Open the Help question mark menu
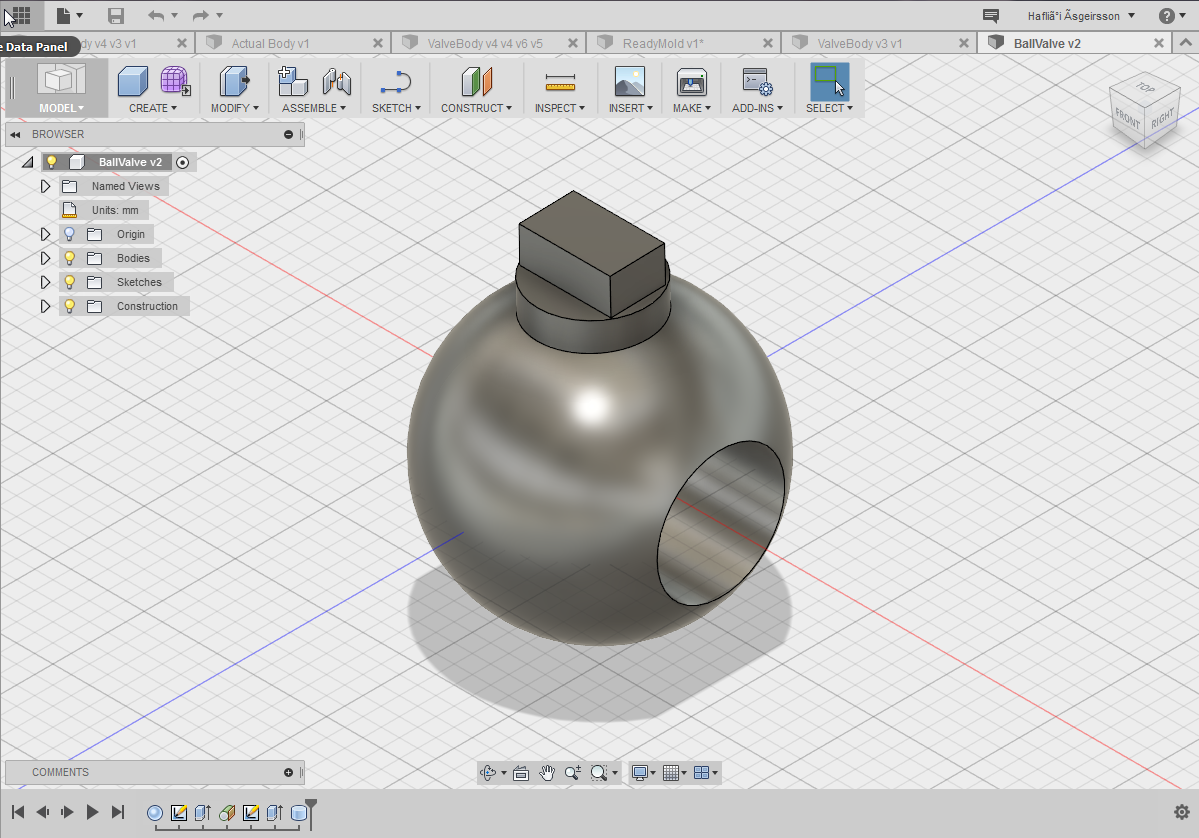Viewport: 1199px width, 838px height. [x=1166, y=15]
